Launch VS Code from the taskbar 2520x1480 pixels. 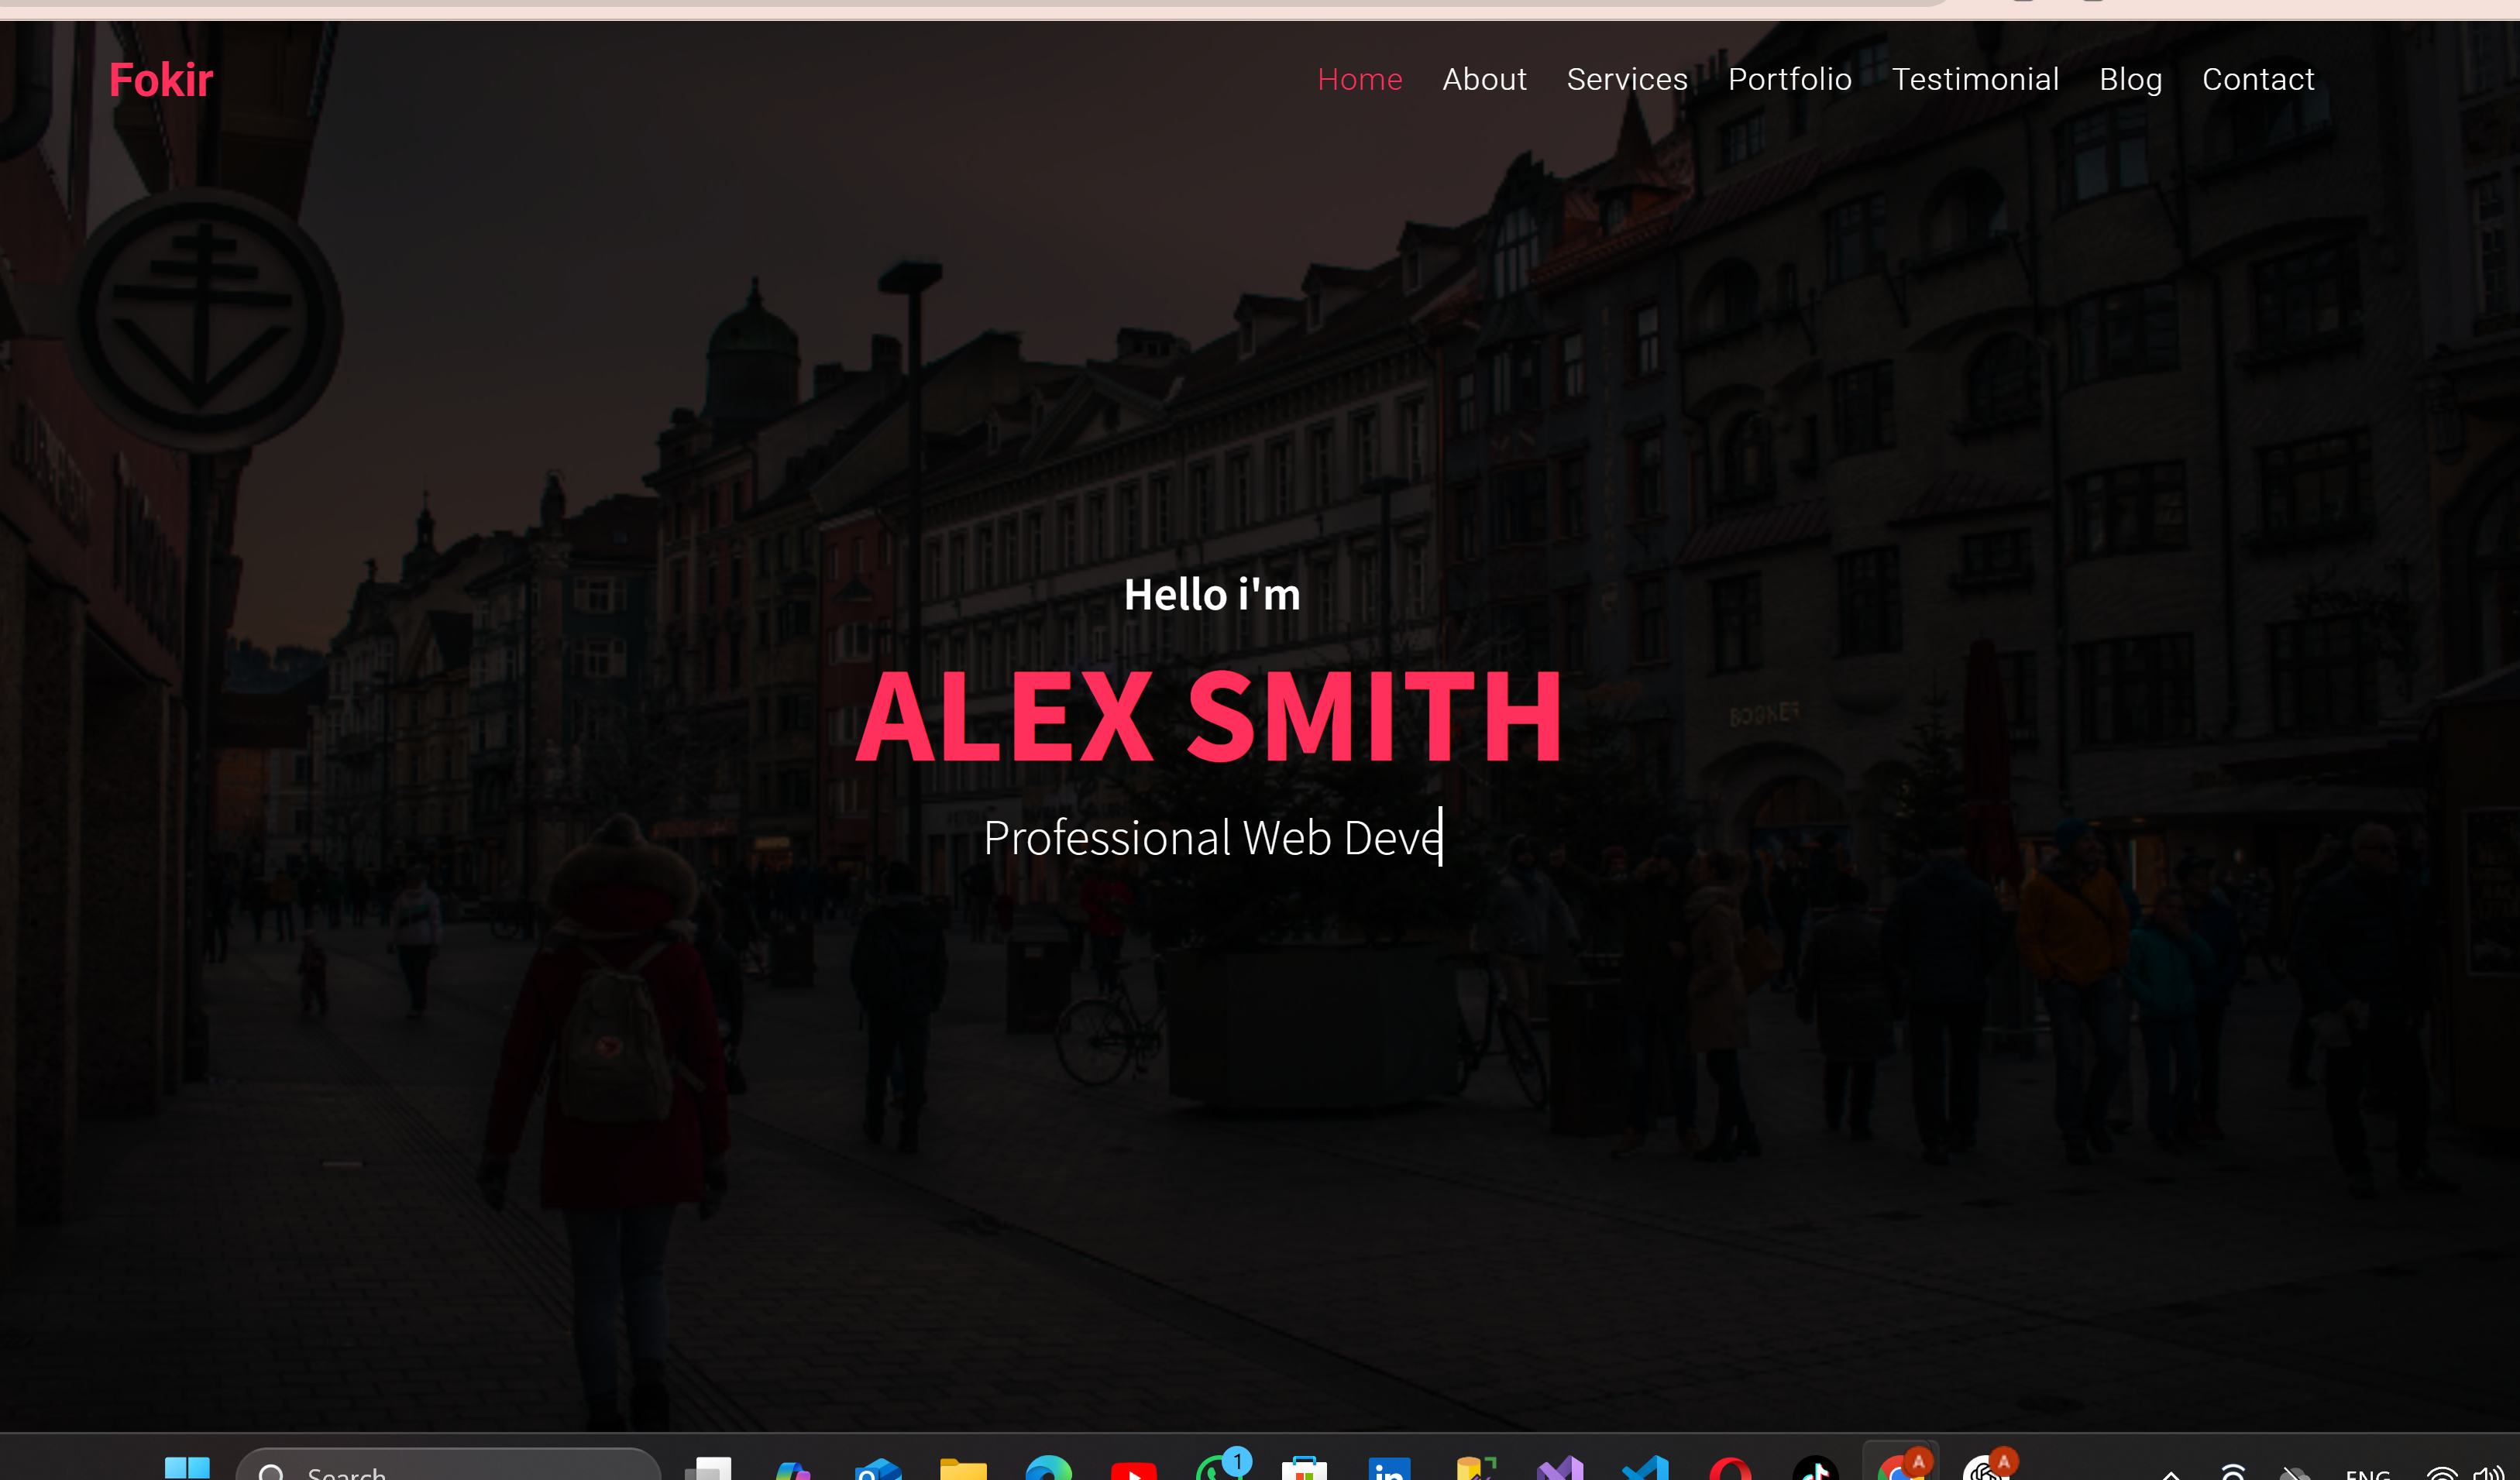[1645, 1468]
